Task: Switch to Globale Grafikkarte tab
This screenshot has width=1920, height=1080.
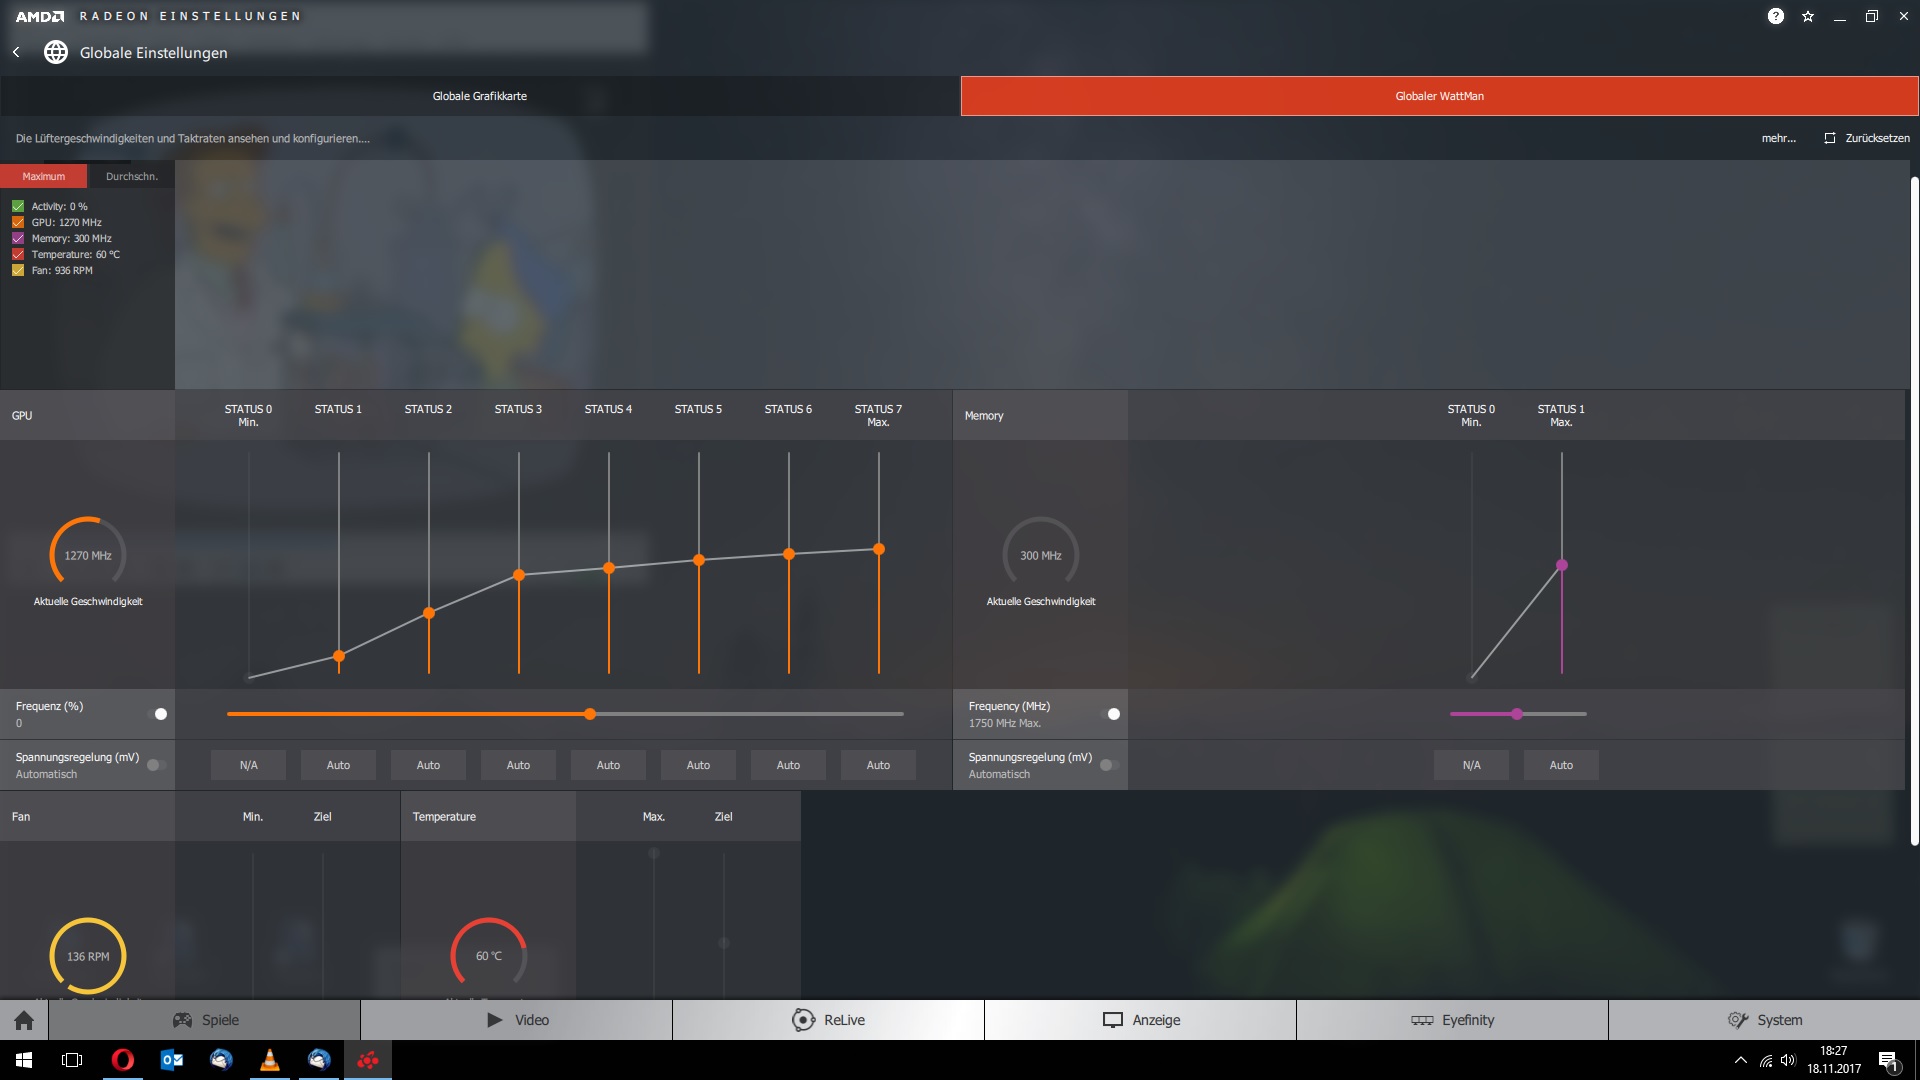Action: [480, 96]
